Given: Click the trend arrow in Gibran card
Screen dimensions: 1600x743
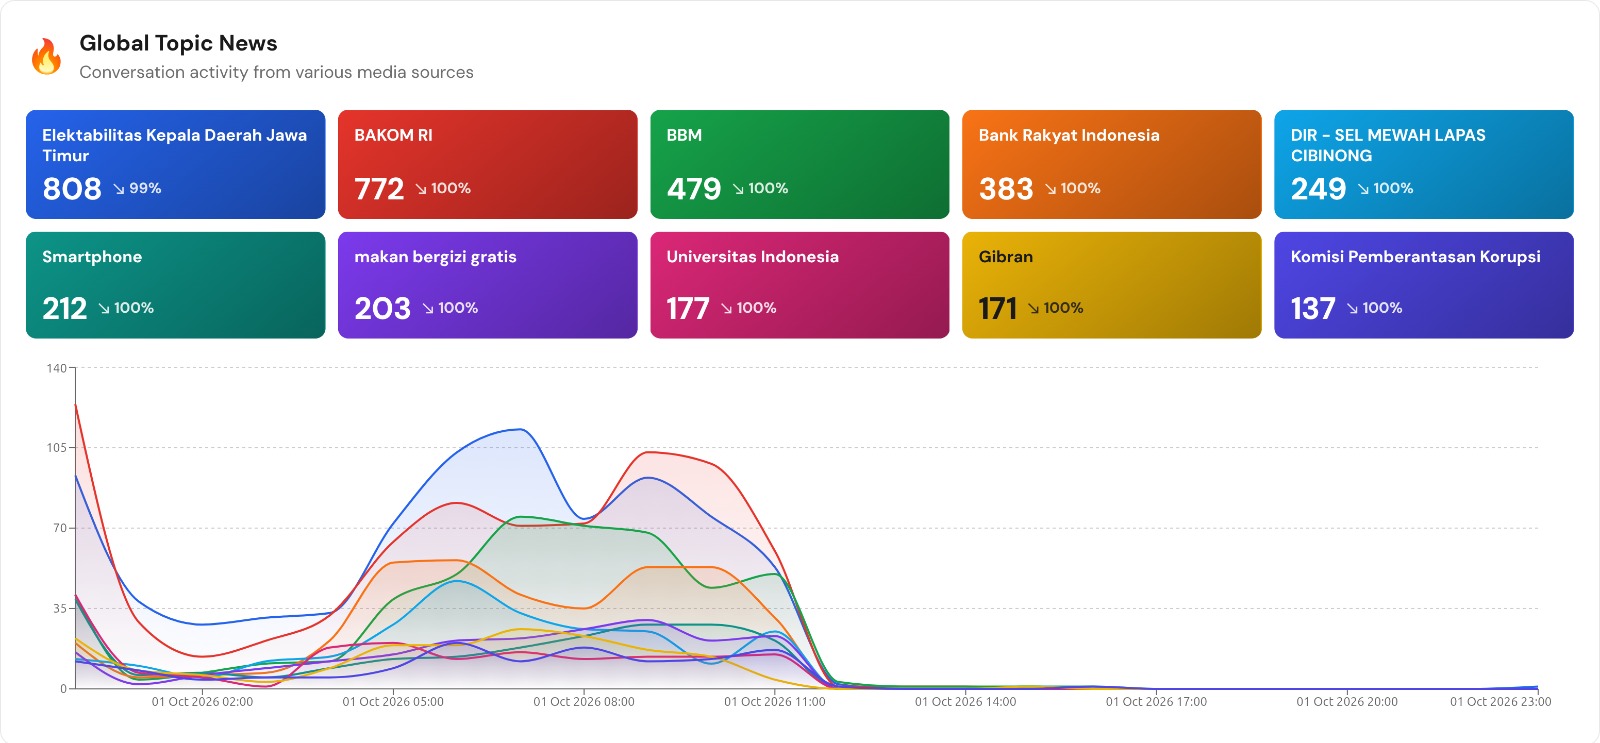Looking at the screenshot, I should [1033, 308].
